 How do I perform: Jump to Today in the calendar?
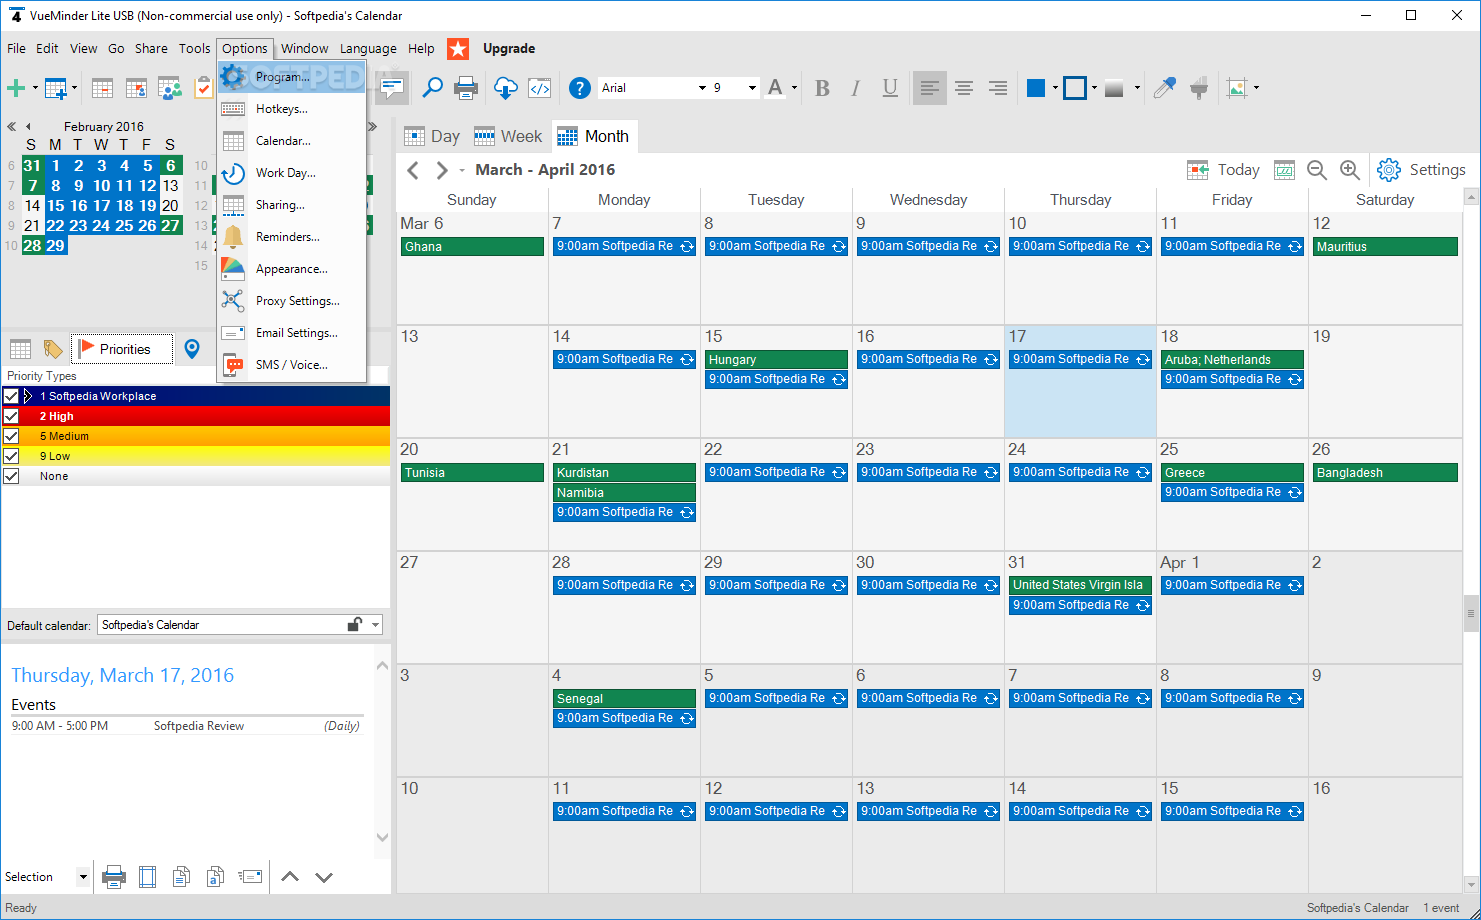[1223, 170]
